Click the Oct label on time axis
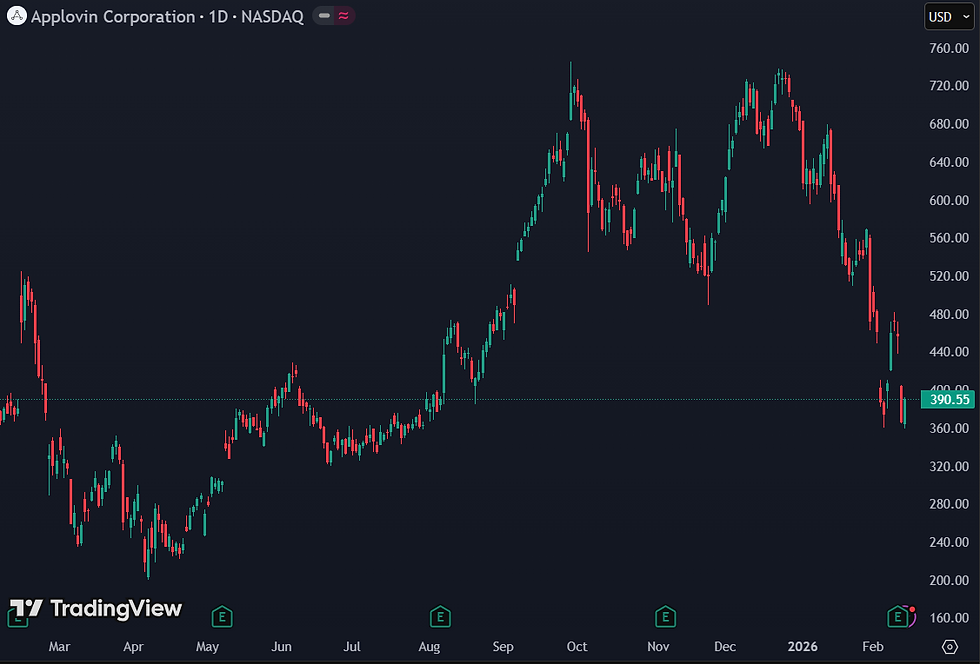Viewport: 980px width, 664px height. (x=577, y=646)
